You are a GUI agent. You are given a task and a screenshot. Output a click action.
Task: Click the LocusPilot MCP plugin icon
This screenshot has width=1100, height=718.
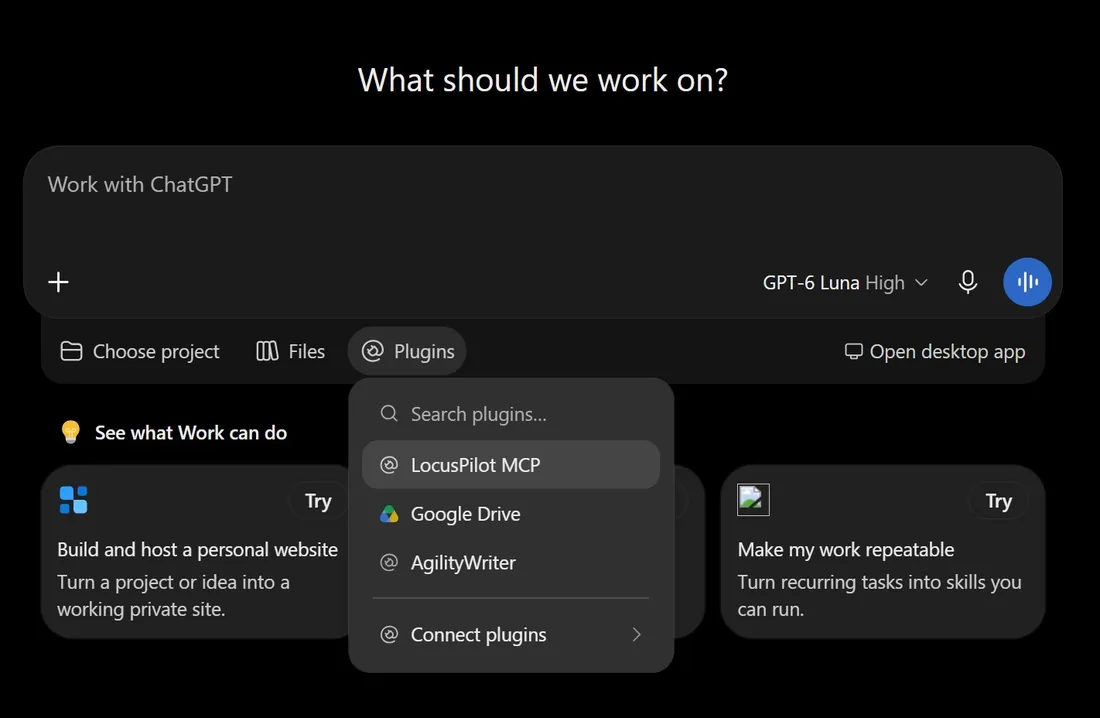tap(389, 465)
